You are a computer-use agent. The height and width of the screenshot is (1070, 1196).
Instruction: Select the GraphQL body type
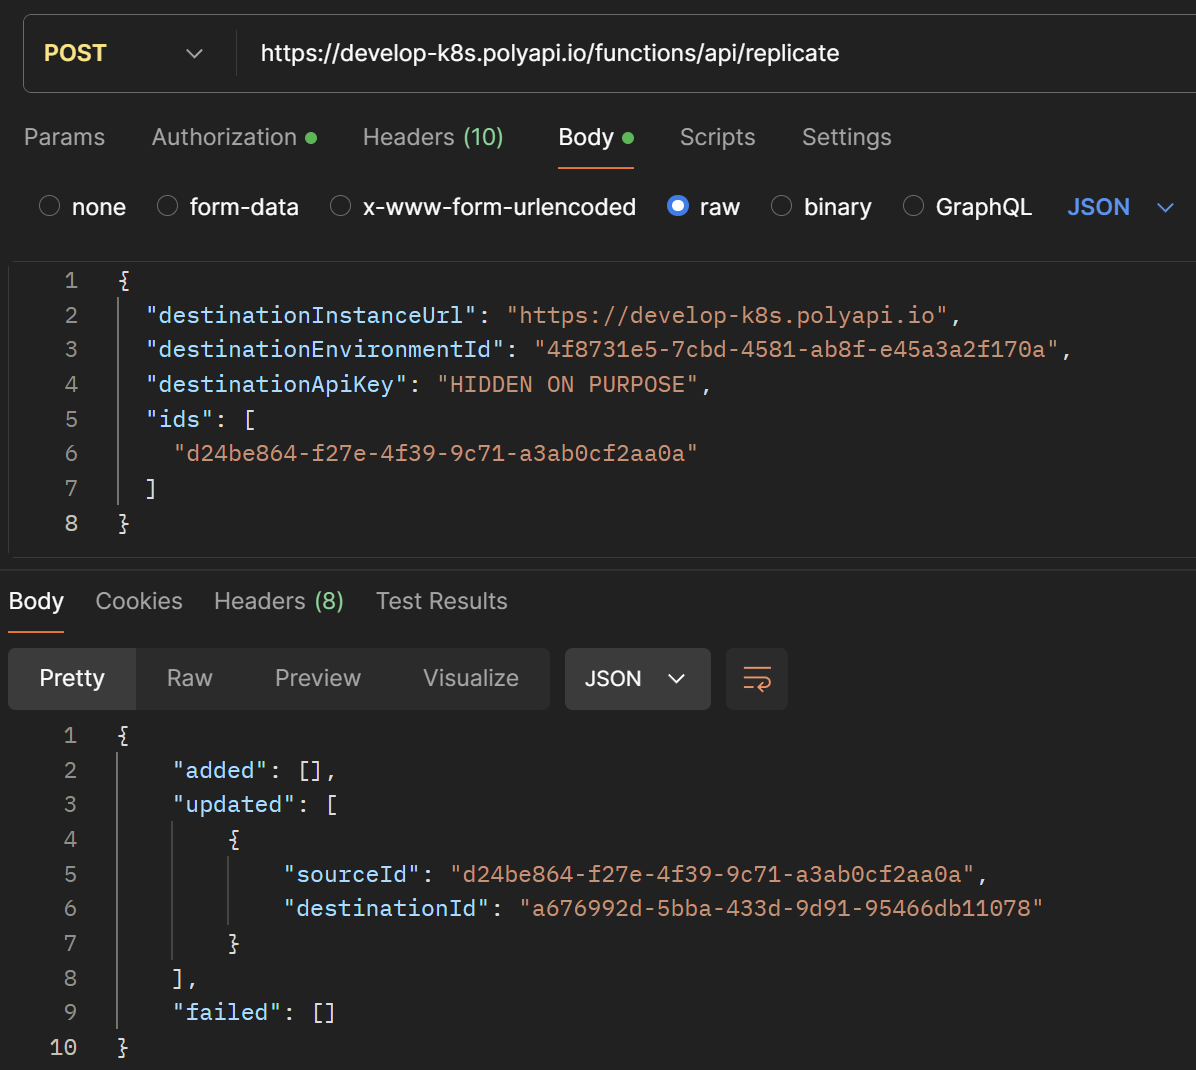[913, 206]
